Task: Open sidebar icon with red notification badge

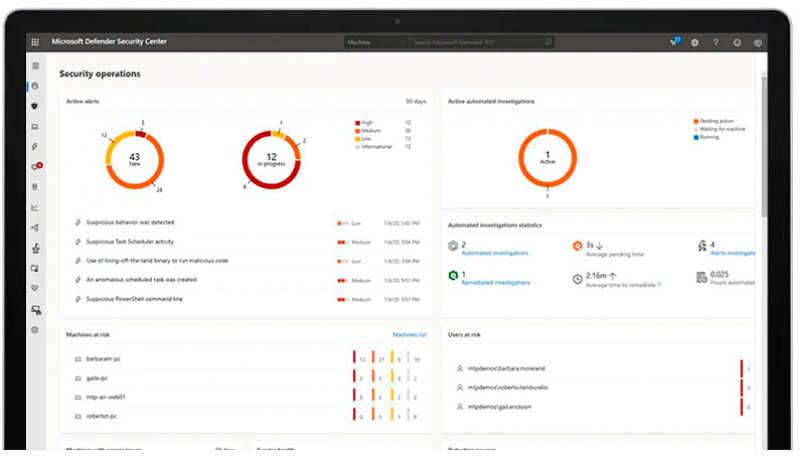Action: 36,166
